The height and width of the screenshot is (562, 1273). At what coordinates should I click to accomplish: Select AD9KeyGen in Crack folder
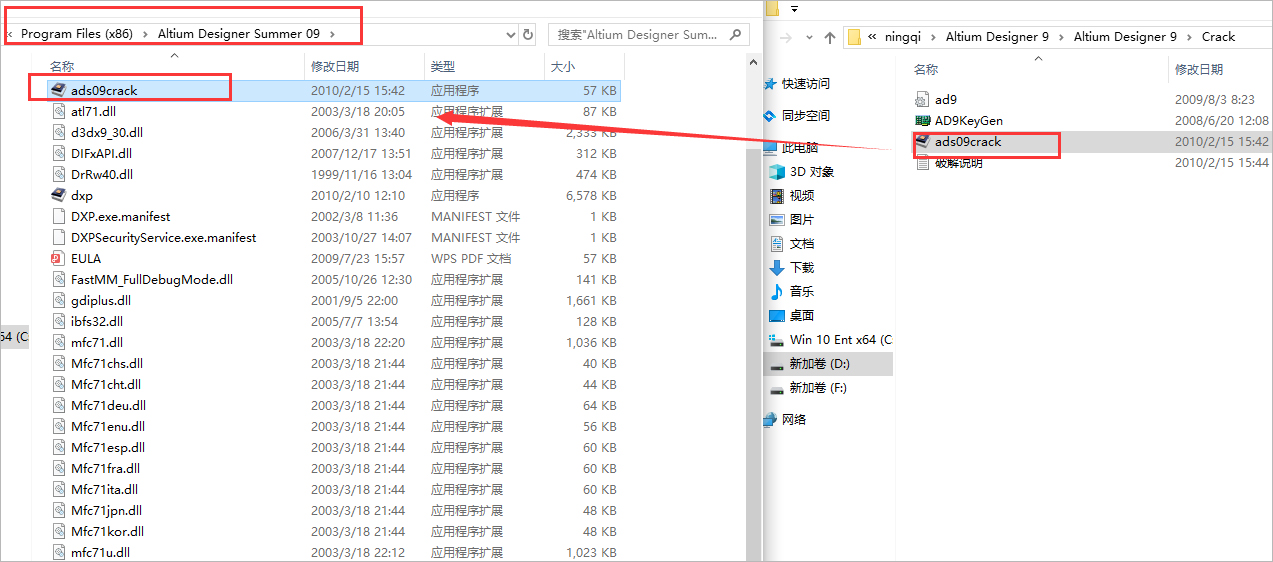tap(968, 120)
